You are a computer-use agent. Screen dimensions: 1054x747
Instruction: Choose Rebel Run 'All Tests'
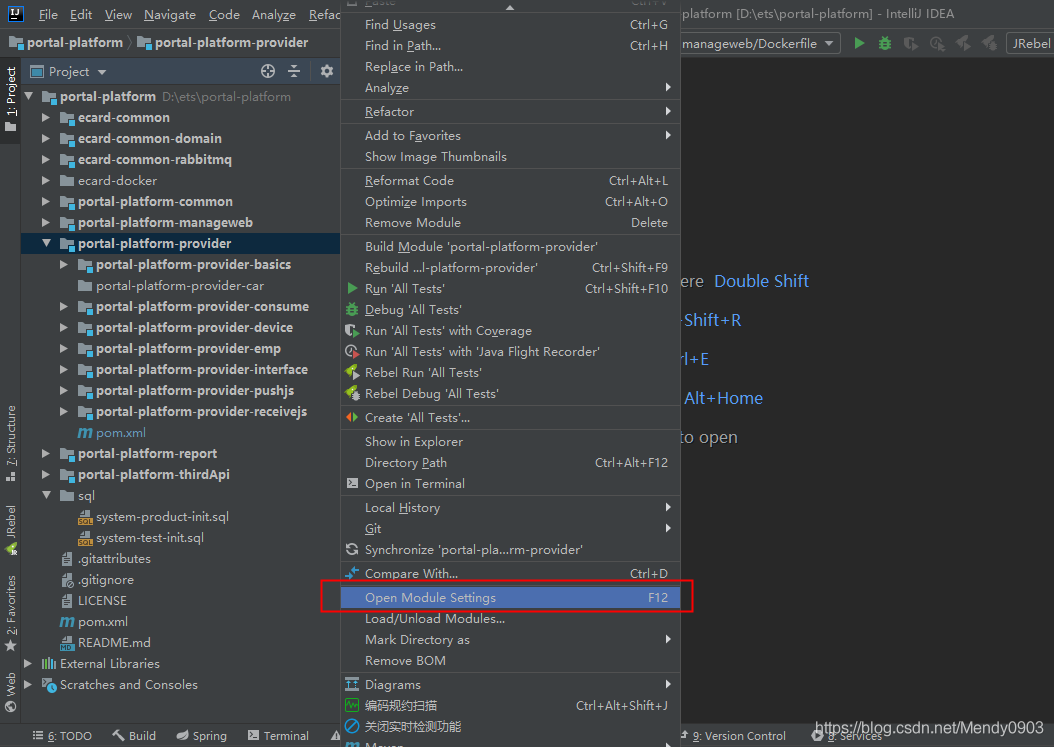pos(510,372)
